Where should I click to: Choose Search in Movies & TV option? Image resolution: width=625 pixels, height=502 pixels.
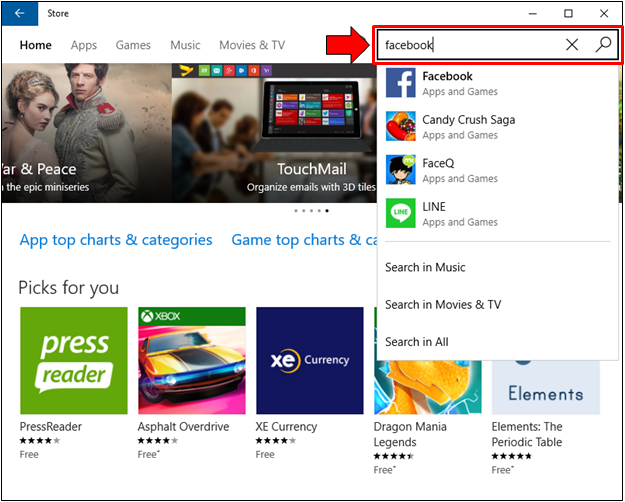(x=443, y=304)
